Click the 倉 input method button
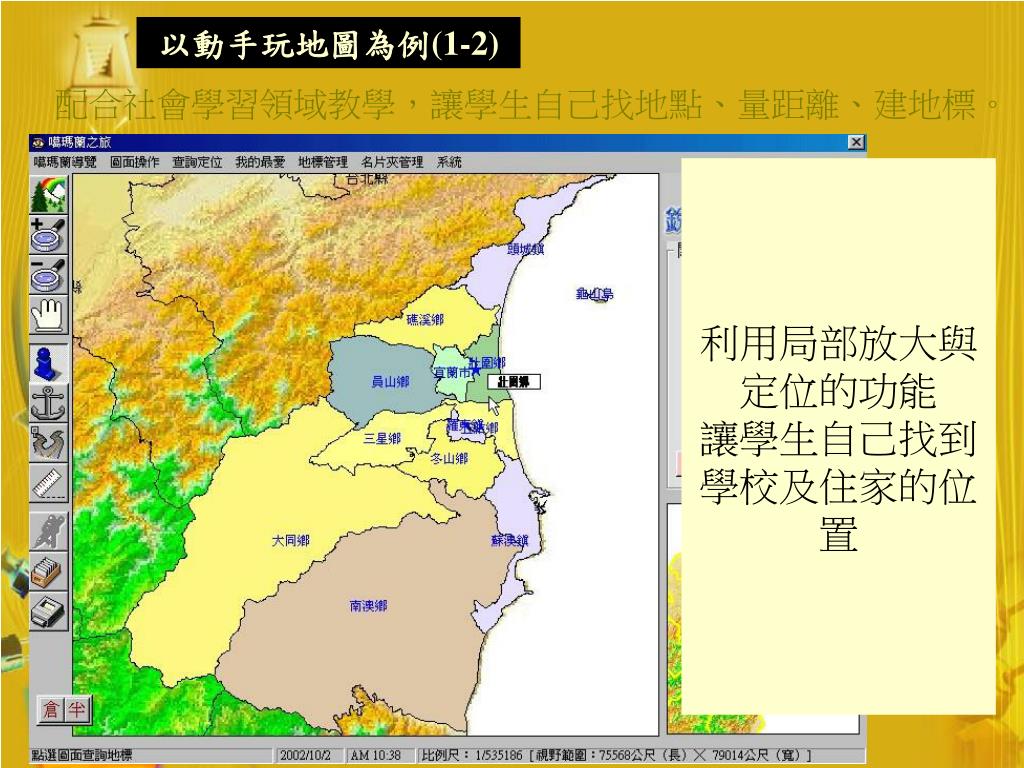The width and height of the screenshot is (1024, 768). click(x=51, y=709)
